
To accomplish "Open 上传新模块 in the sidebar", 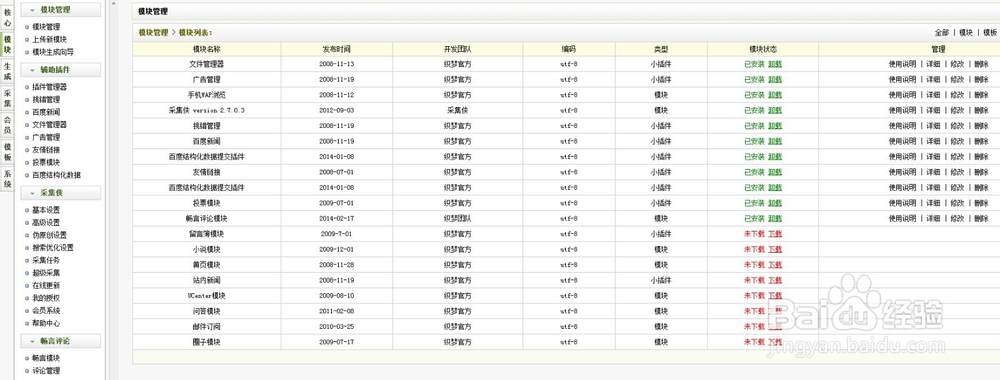I will (50, 40).
